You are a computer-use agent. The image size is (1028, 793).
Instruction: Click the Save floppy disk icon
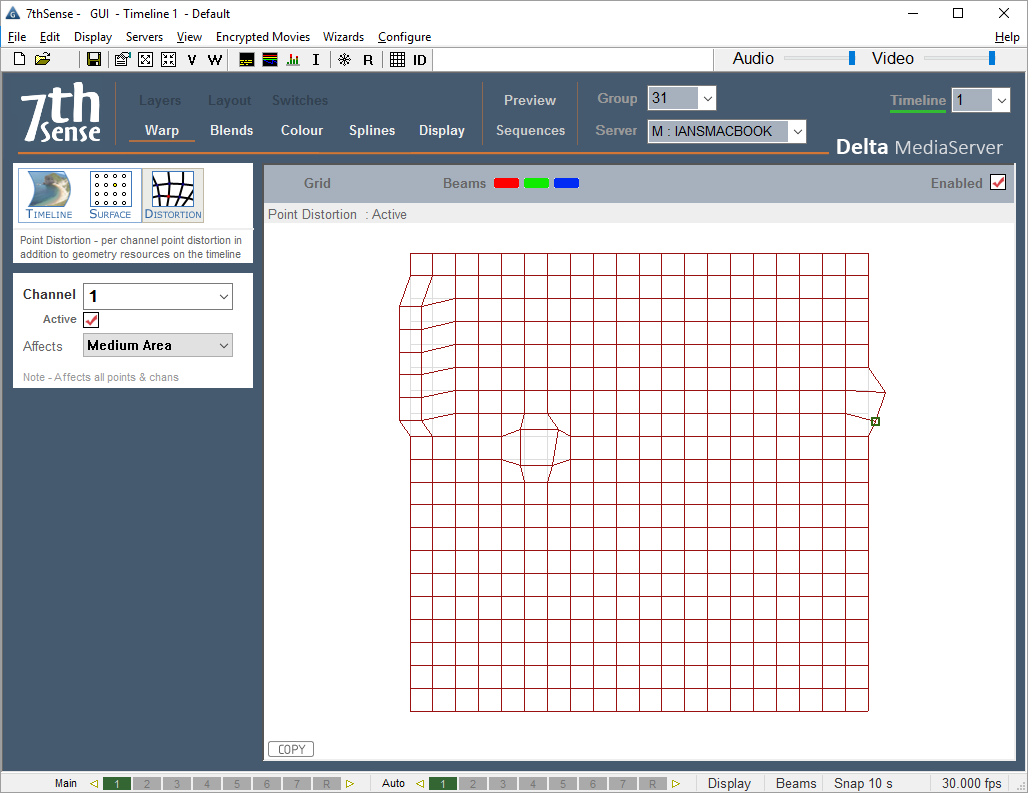[x=94, y=60]
